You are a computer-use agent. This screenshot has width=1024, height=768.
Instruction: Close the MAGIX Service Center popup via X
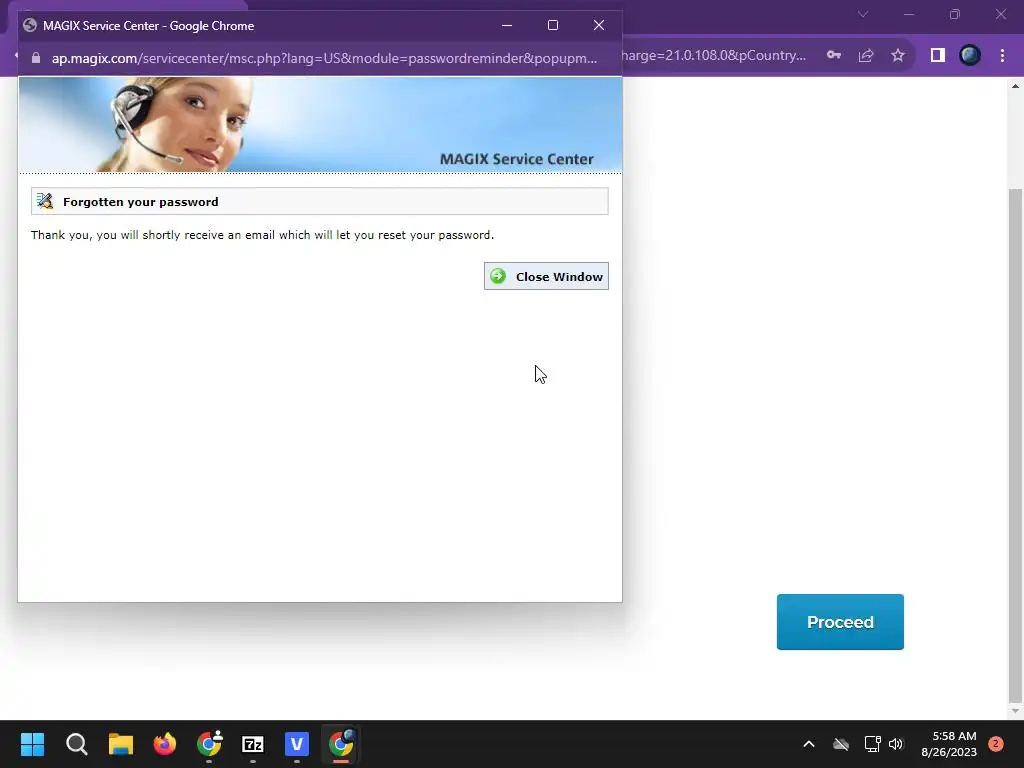[x=599, y=25]
